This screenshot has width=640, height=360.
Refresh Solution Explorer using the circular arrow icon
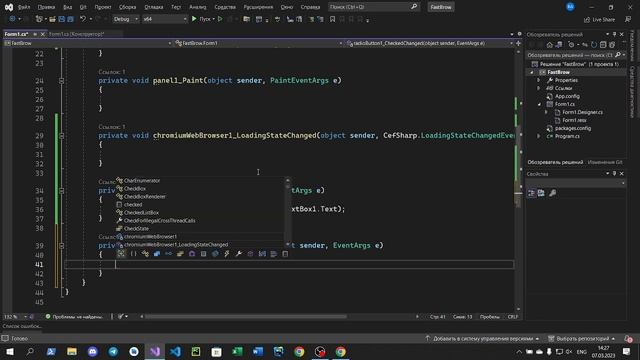pos(594,44)
